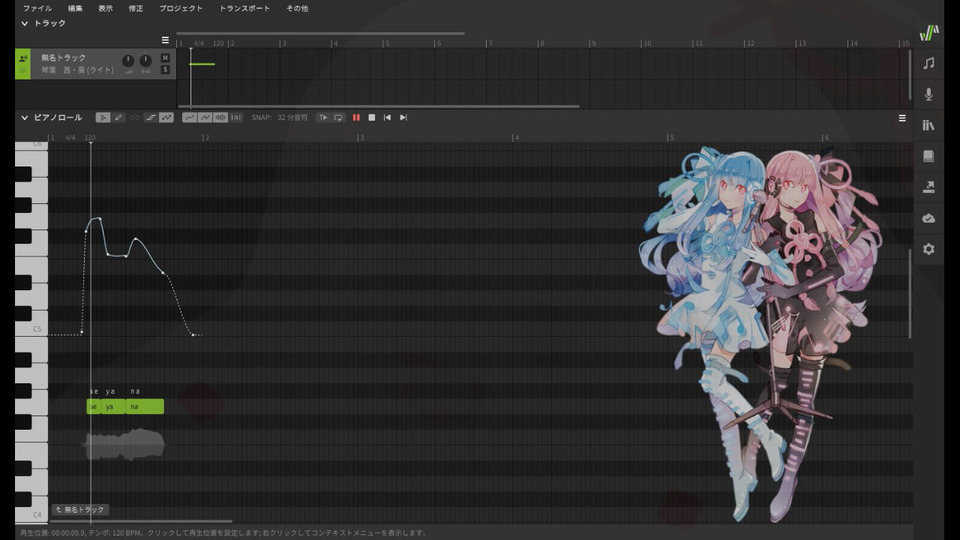Open the ファイル menu
The image size is (960, 540).
click(37, 9)
